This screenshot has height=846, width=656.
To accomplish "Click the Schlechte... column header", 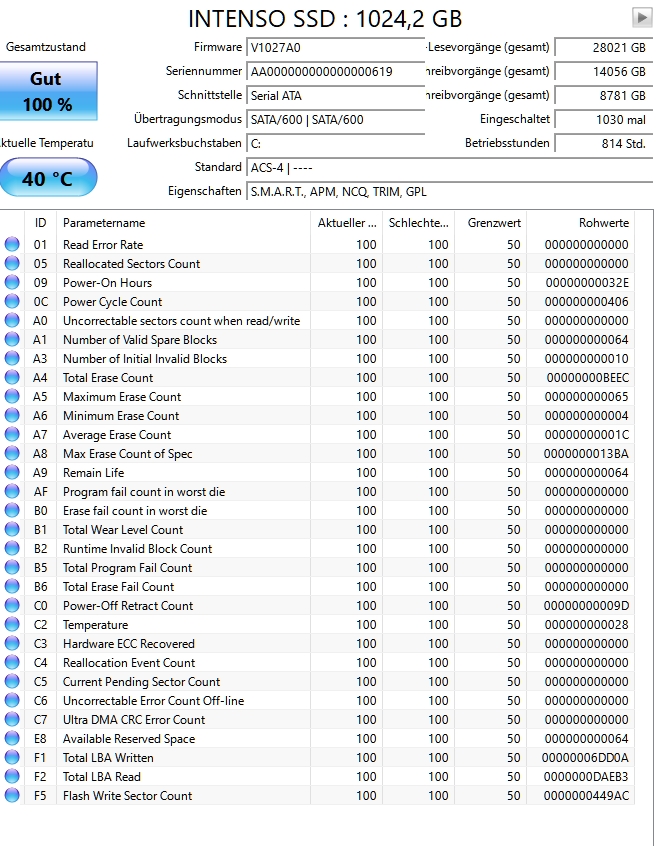I will [418, 223].
